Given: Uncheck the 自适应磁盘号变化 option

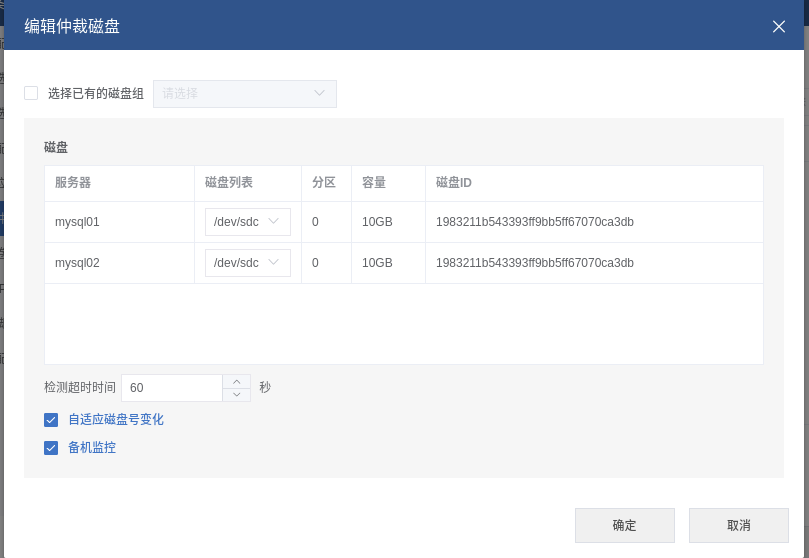Looking at the screenshot, I should click(51, 420).
